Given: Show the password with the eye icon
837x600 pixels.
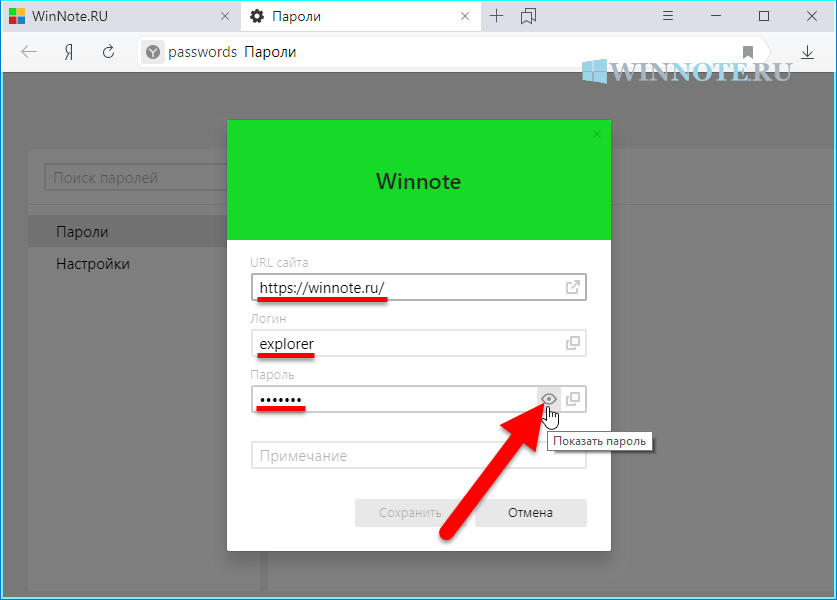Looking at the screenshot, I should click(548, 399).
